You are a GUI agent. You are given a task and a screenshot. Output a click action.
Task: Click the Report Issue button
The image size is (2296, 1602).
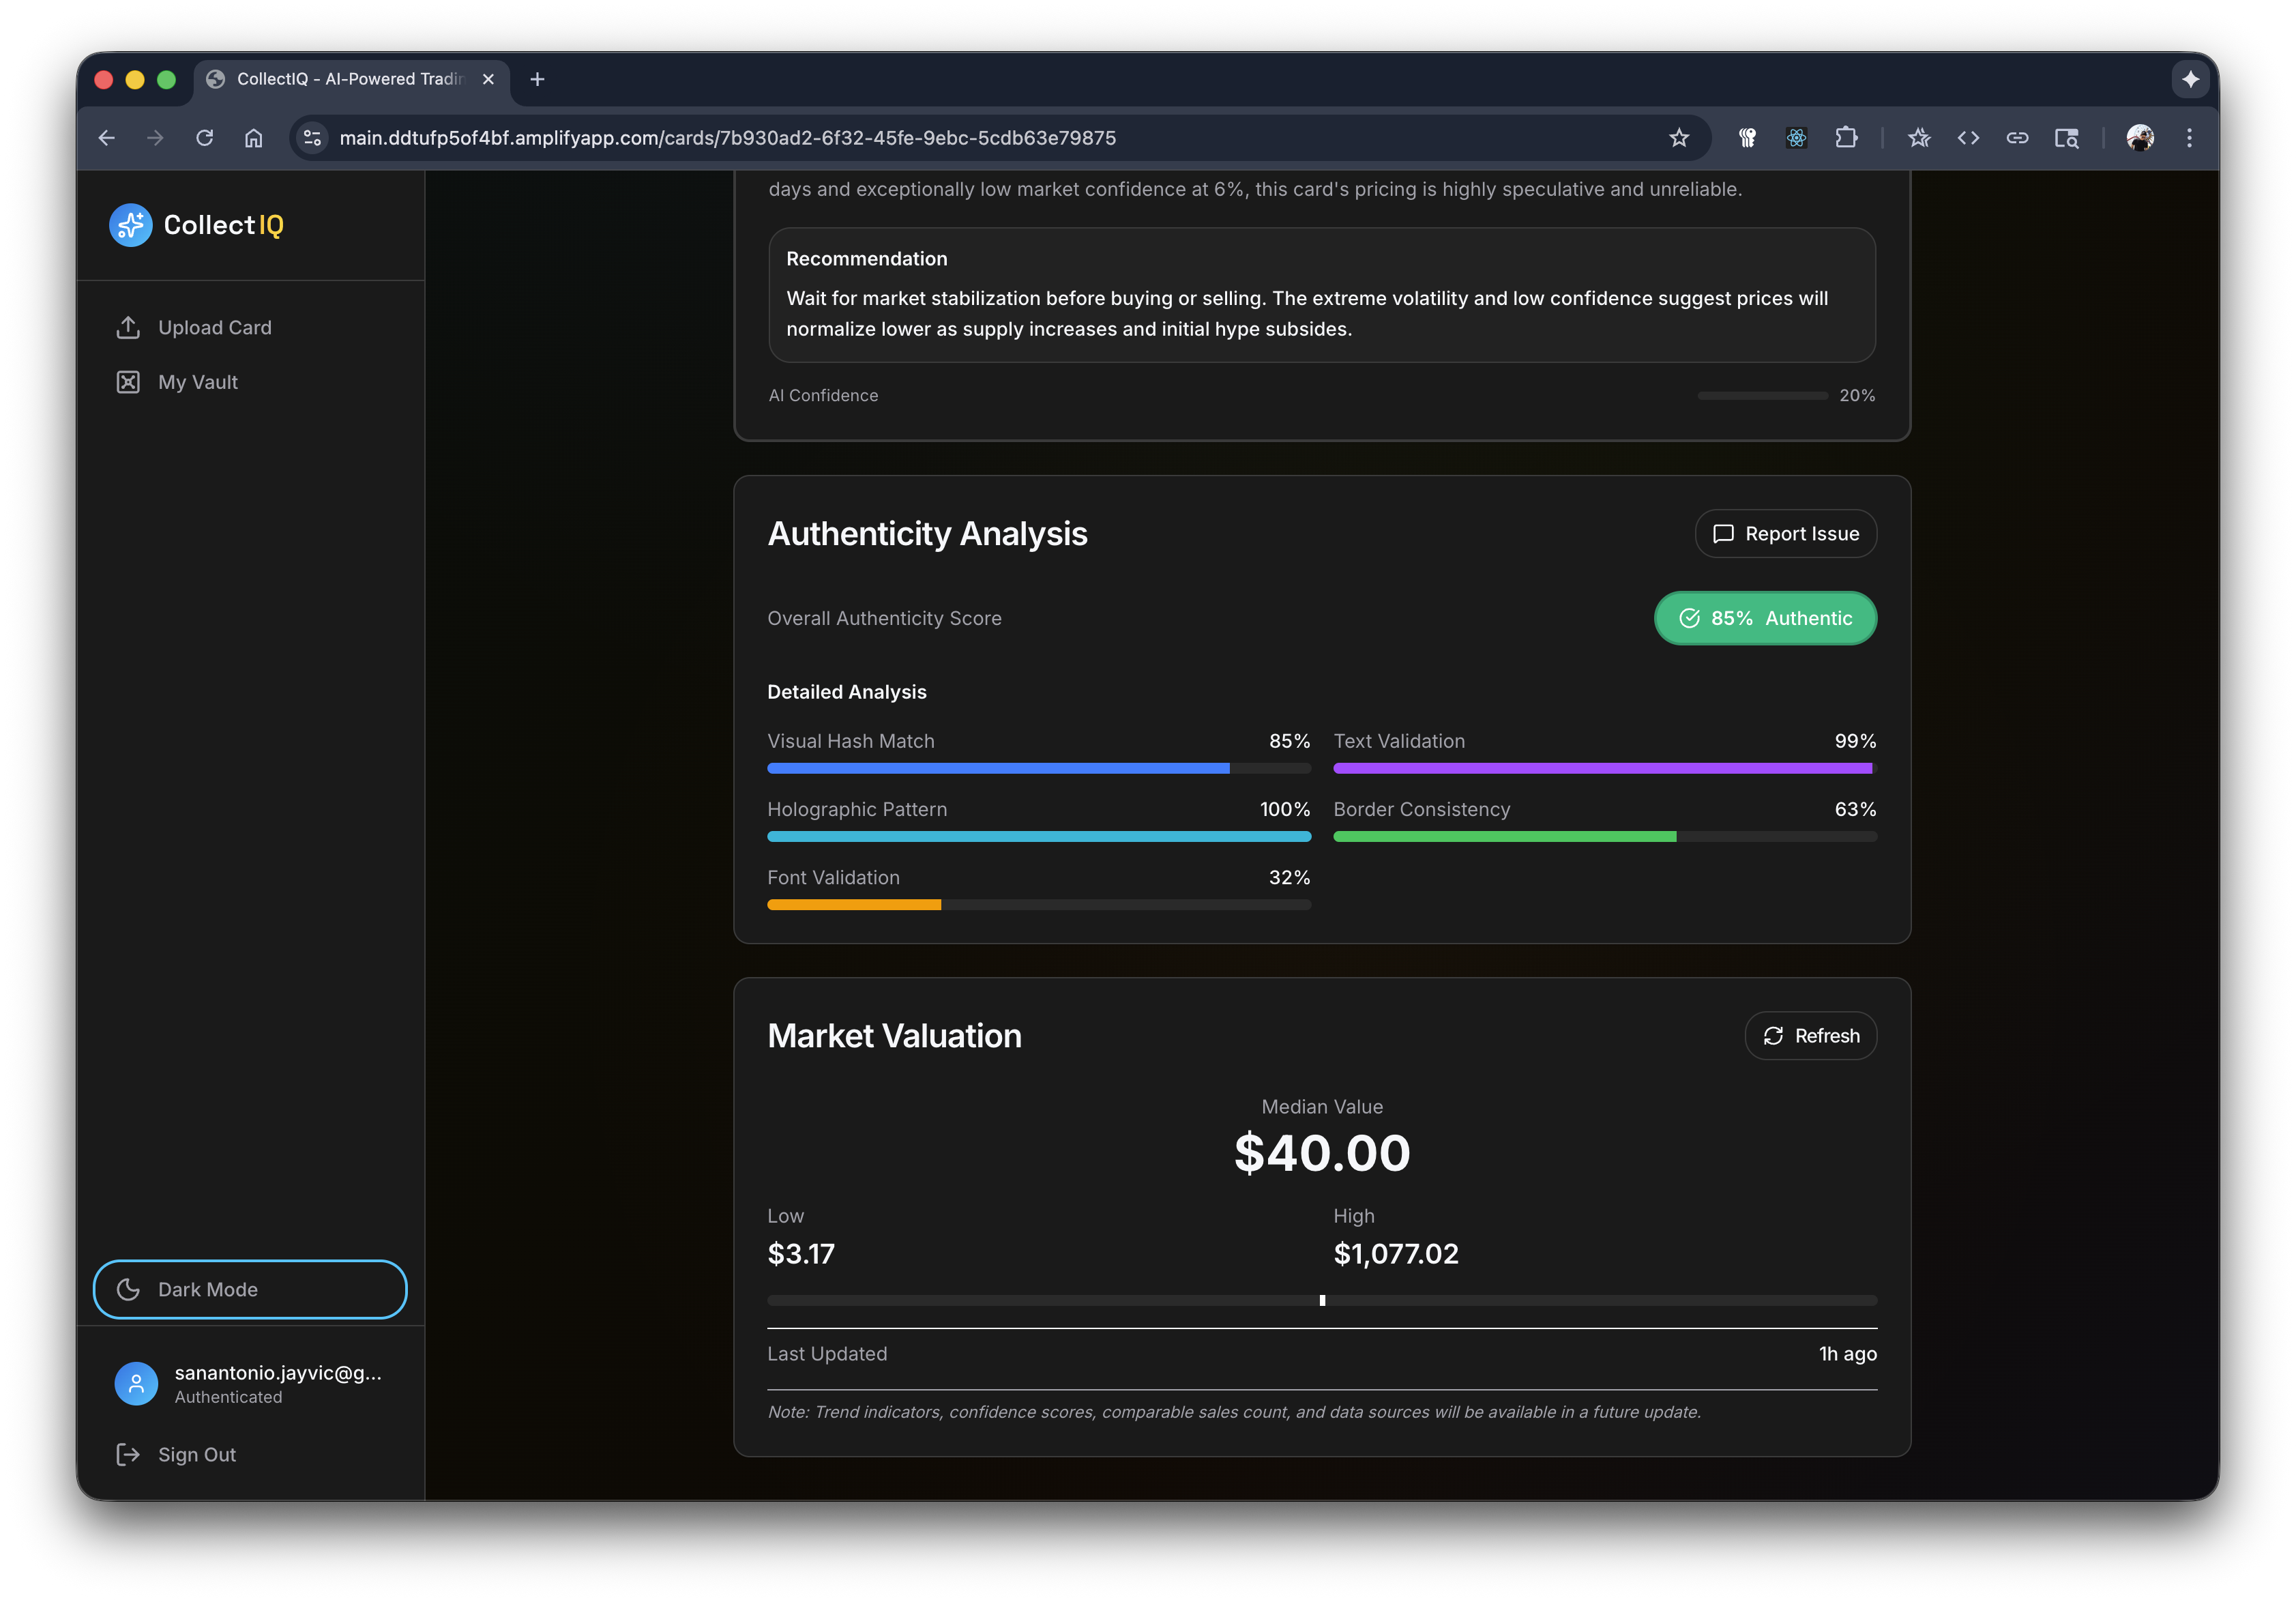point(1785,534)
